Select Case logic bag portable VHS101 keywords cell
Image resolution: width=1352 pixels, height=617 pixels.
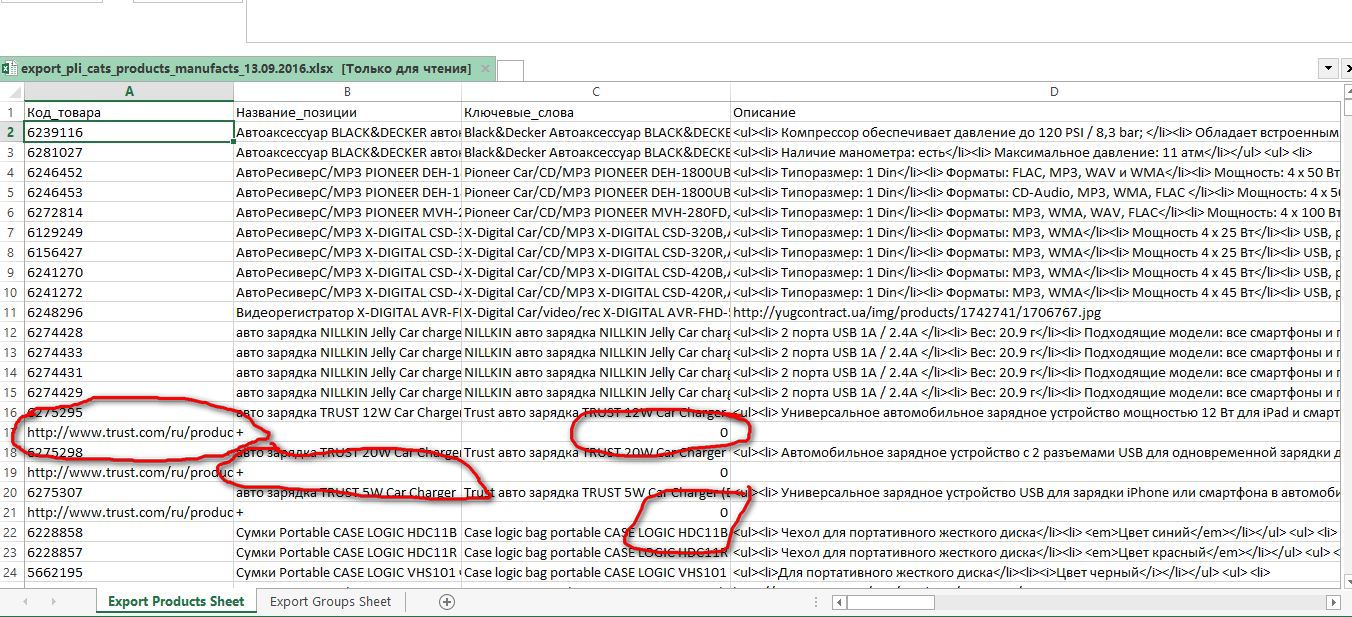pyautogui.click(x=596, y=572)
